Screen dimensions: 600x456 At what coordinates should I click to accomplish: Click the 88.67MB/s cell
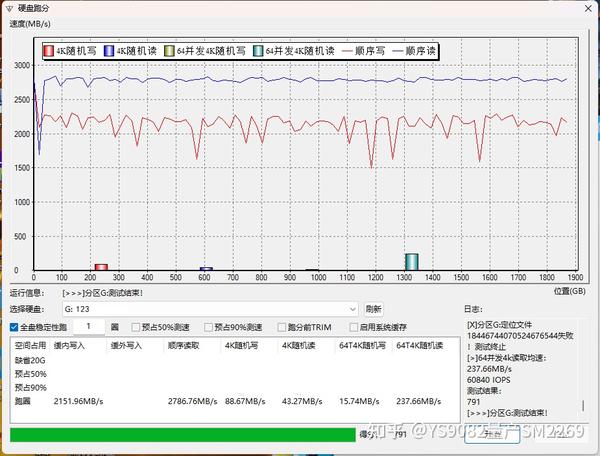pyautogui.click(x=245, y=401)
